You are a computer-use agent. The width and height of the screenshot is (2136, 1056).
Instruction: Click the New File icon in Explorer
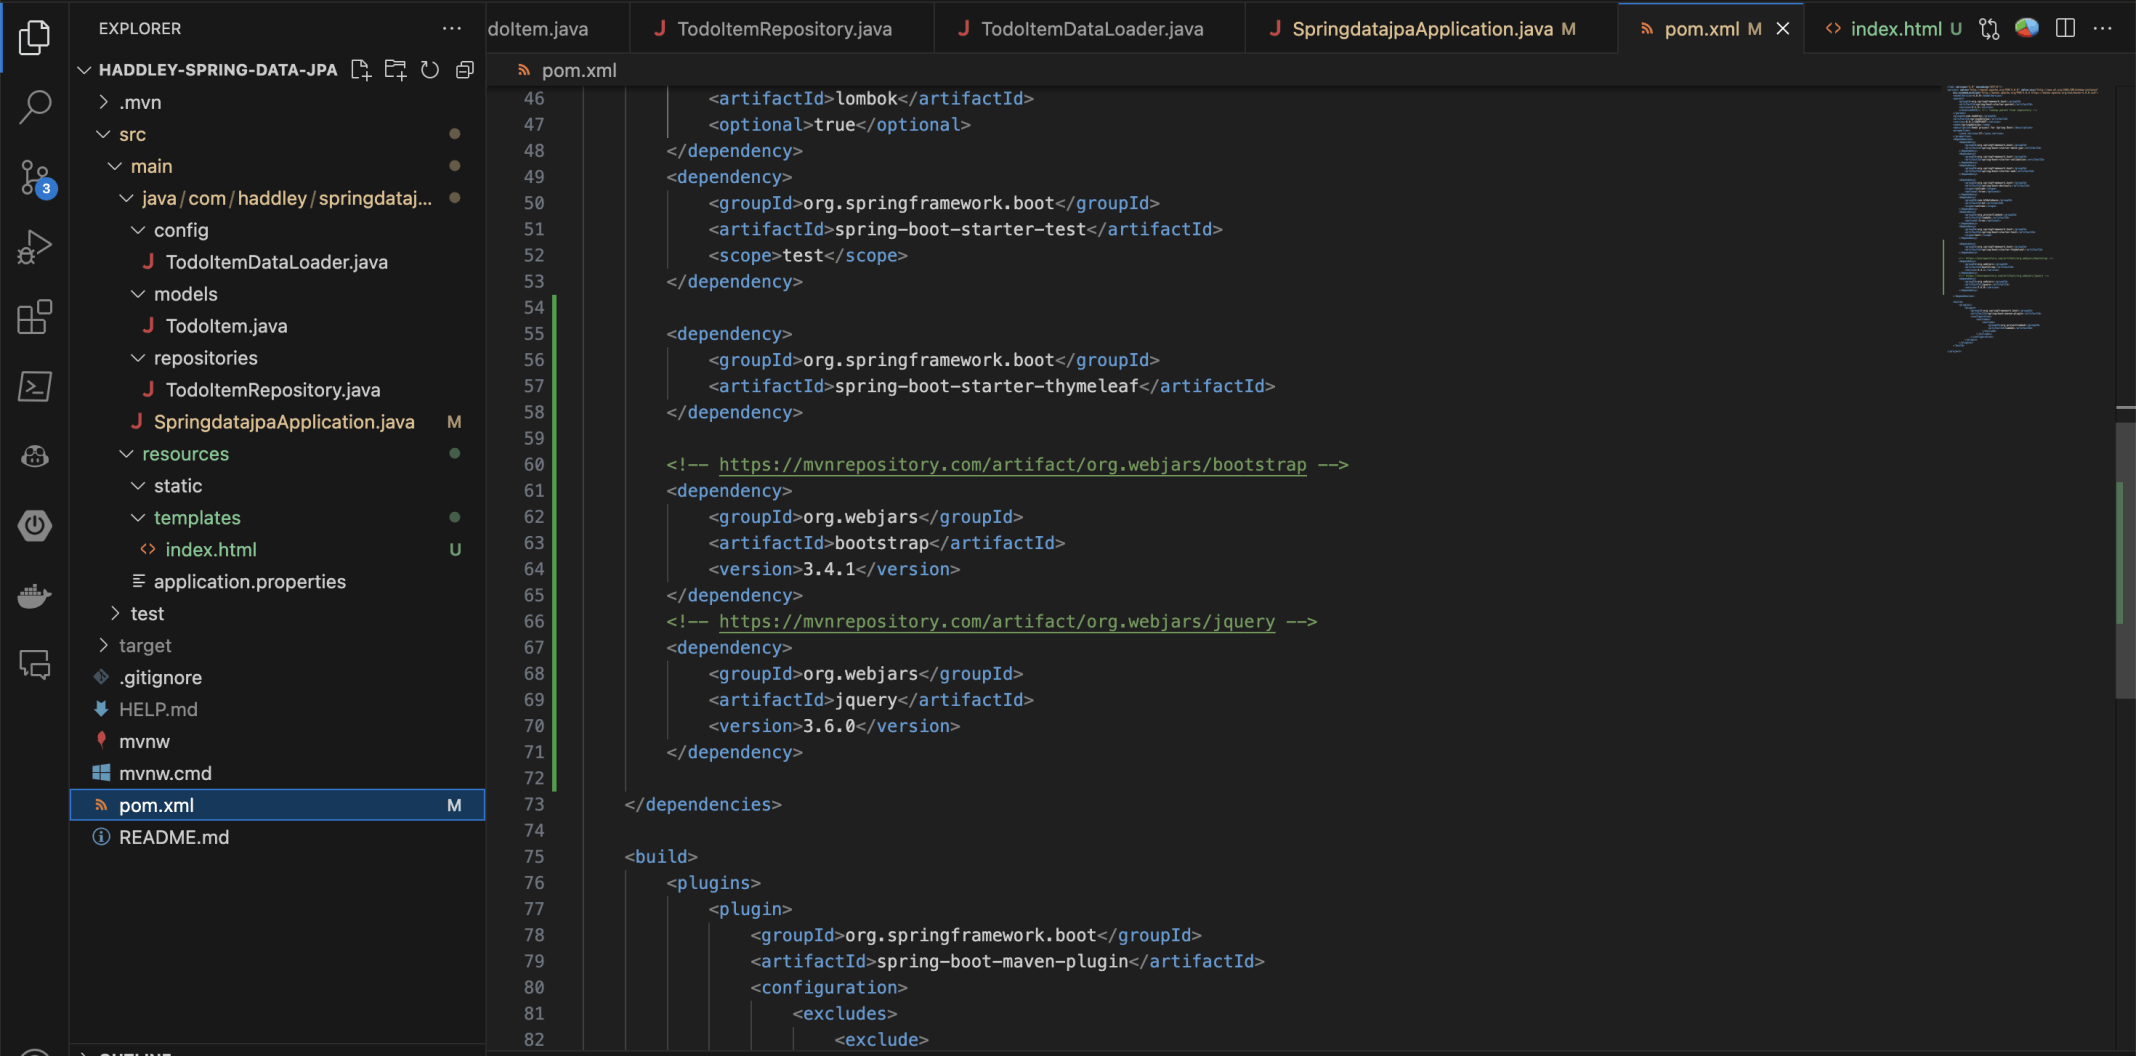click(x=361, y=70)
